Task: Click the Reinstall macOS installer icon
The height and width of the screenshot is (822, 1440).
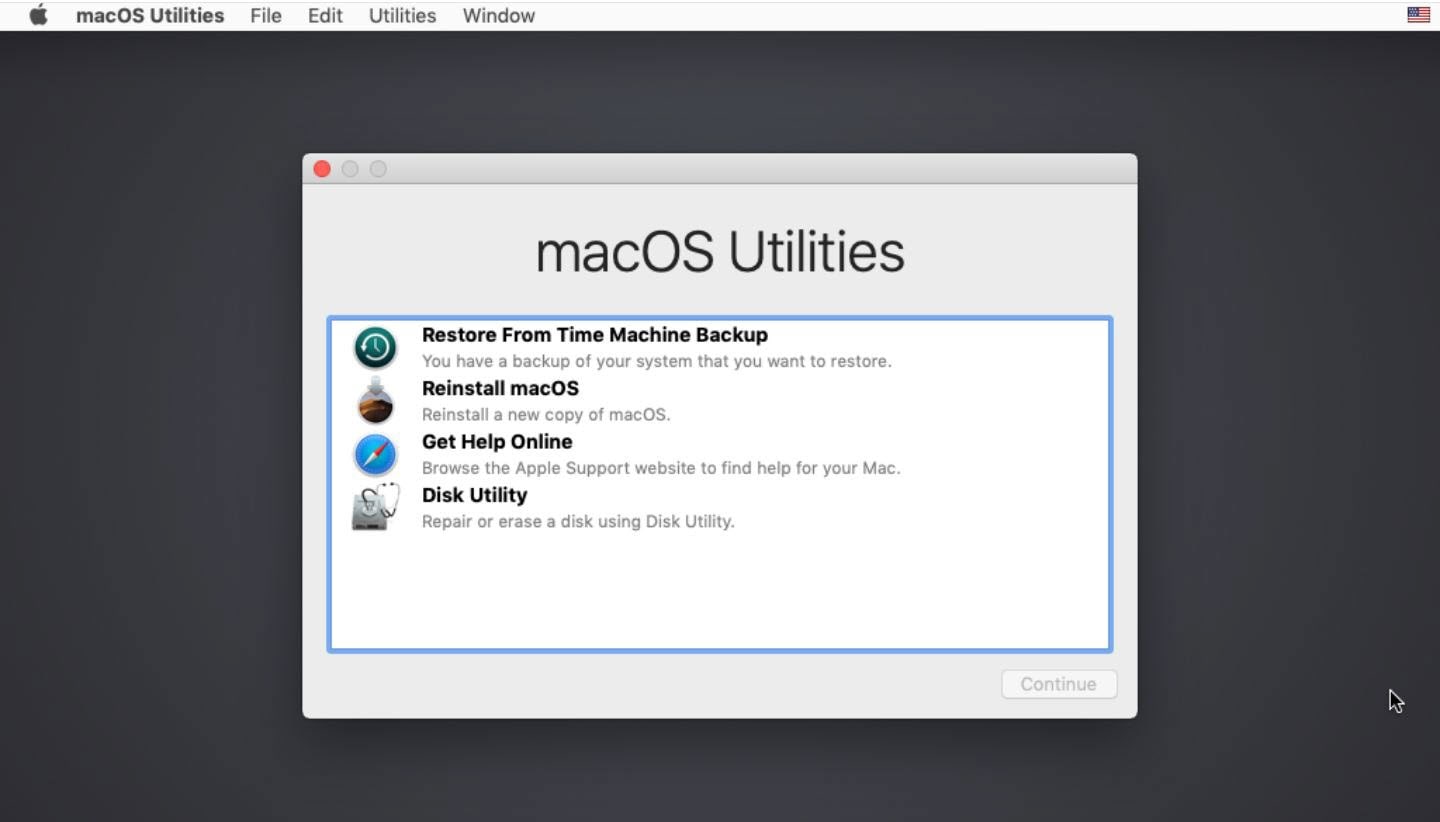Action: point(375,401)
